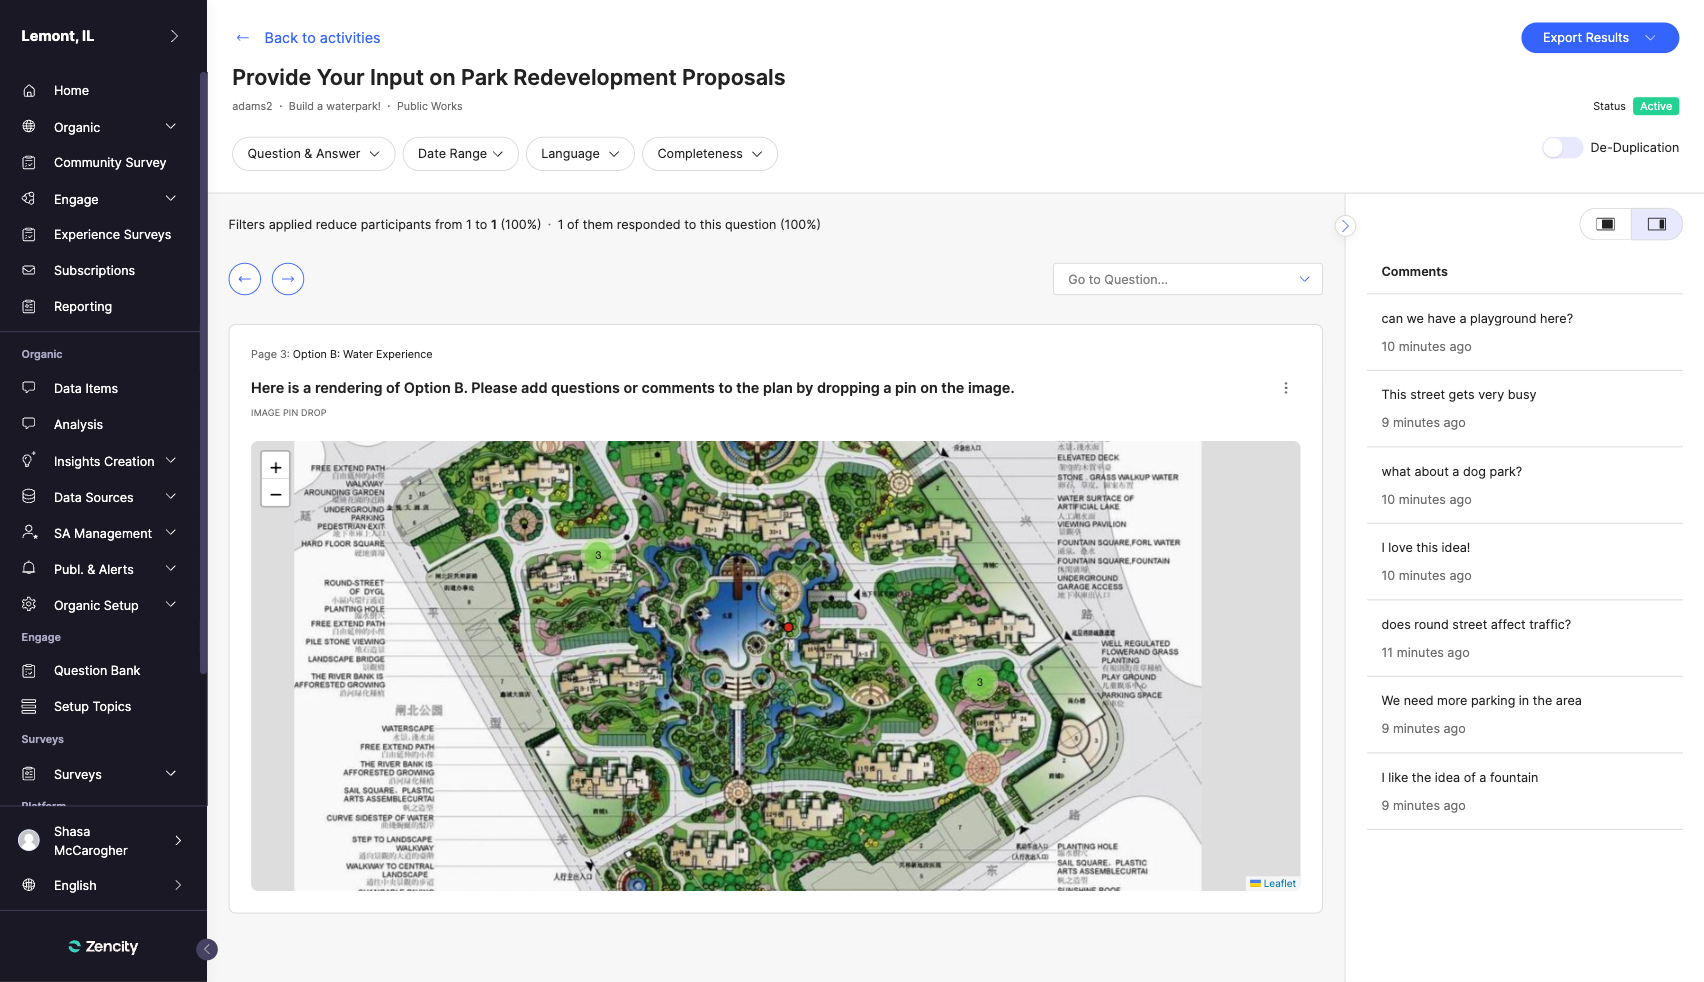This screenshot has width=1704, height=982.
Task: Open the three-dot question options menu
Action: [x=1286, y=388]
